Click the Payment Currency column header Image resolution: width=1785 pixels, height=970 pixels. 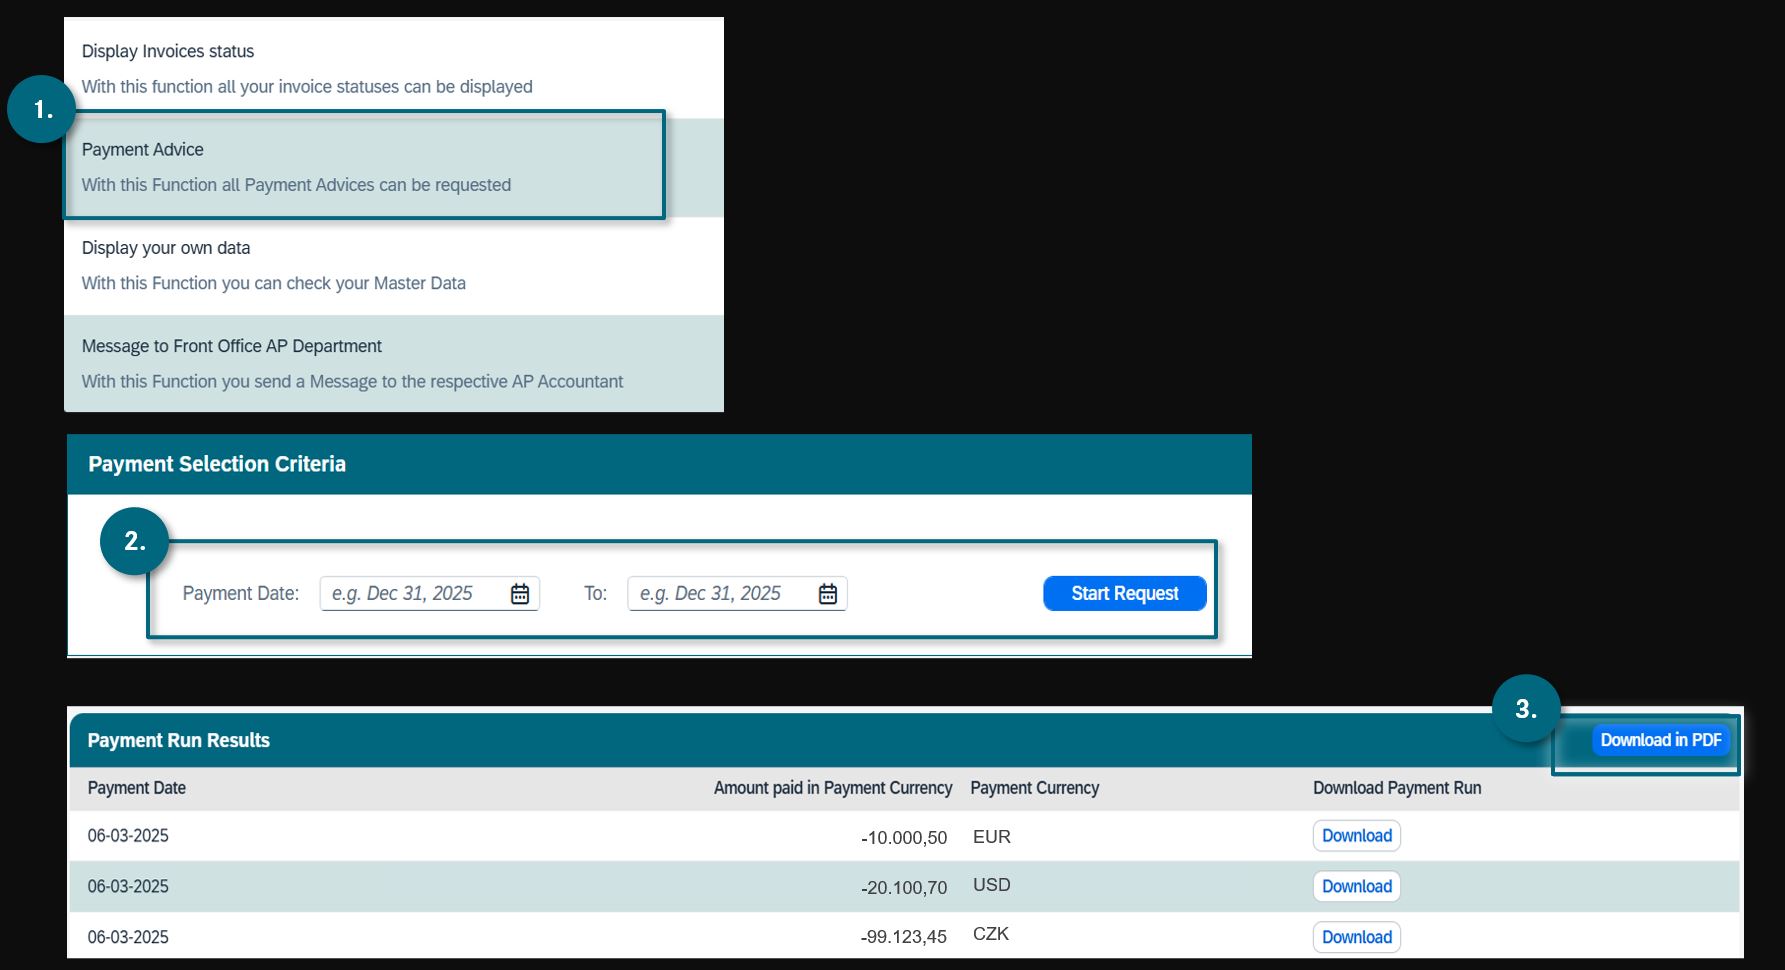pyautogui.click(x=1034, y=788)
